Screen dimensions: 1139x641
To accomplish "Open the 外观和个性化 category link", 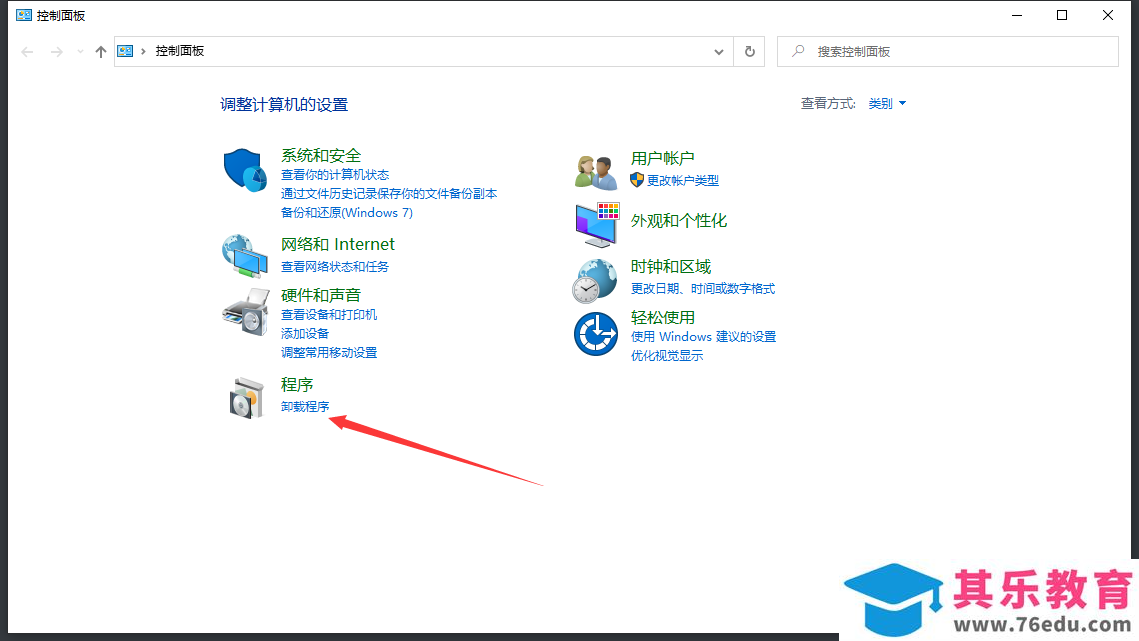I will point(678,221).
